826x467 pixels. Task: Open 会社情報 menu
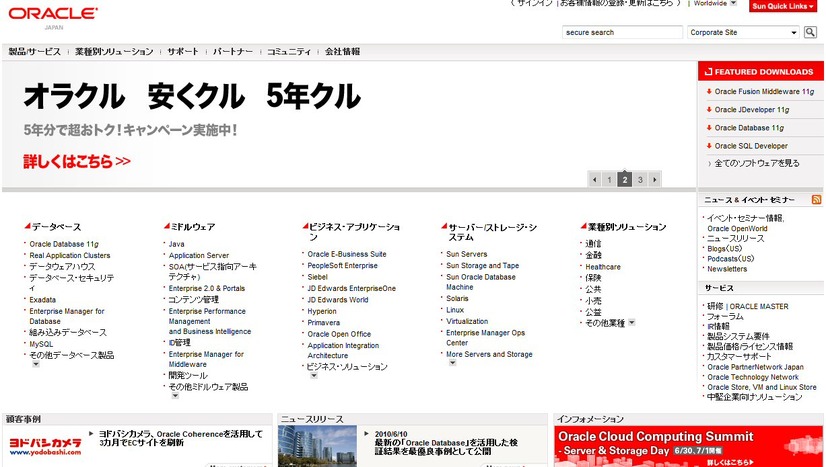tap(342, 52)
